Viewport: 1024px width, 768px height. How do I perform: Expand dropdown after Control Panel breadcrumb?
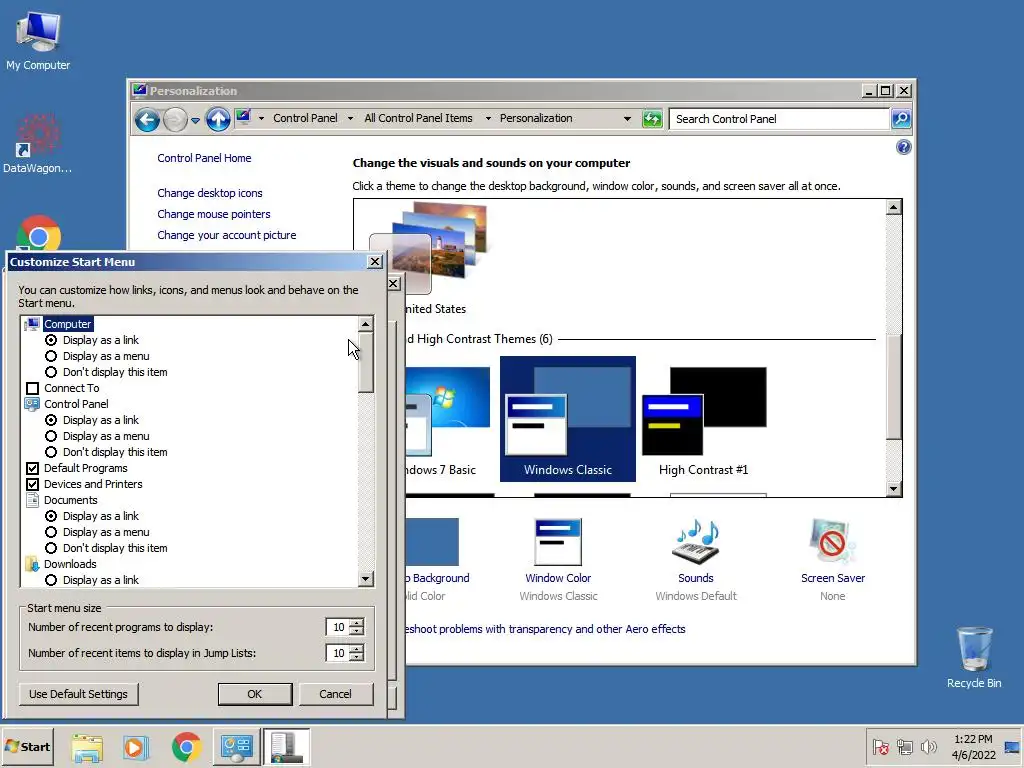(350, 118)
